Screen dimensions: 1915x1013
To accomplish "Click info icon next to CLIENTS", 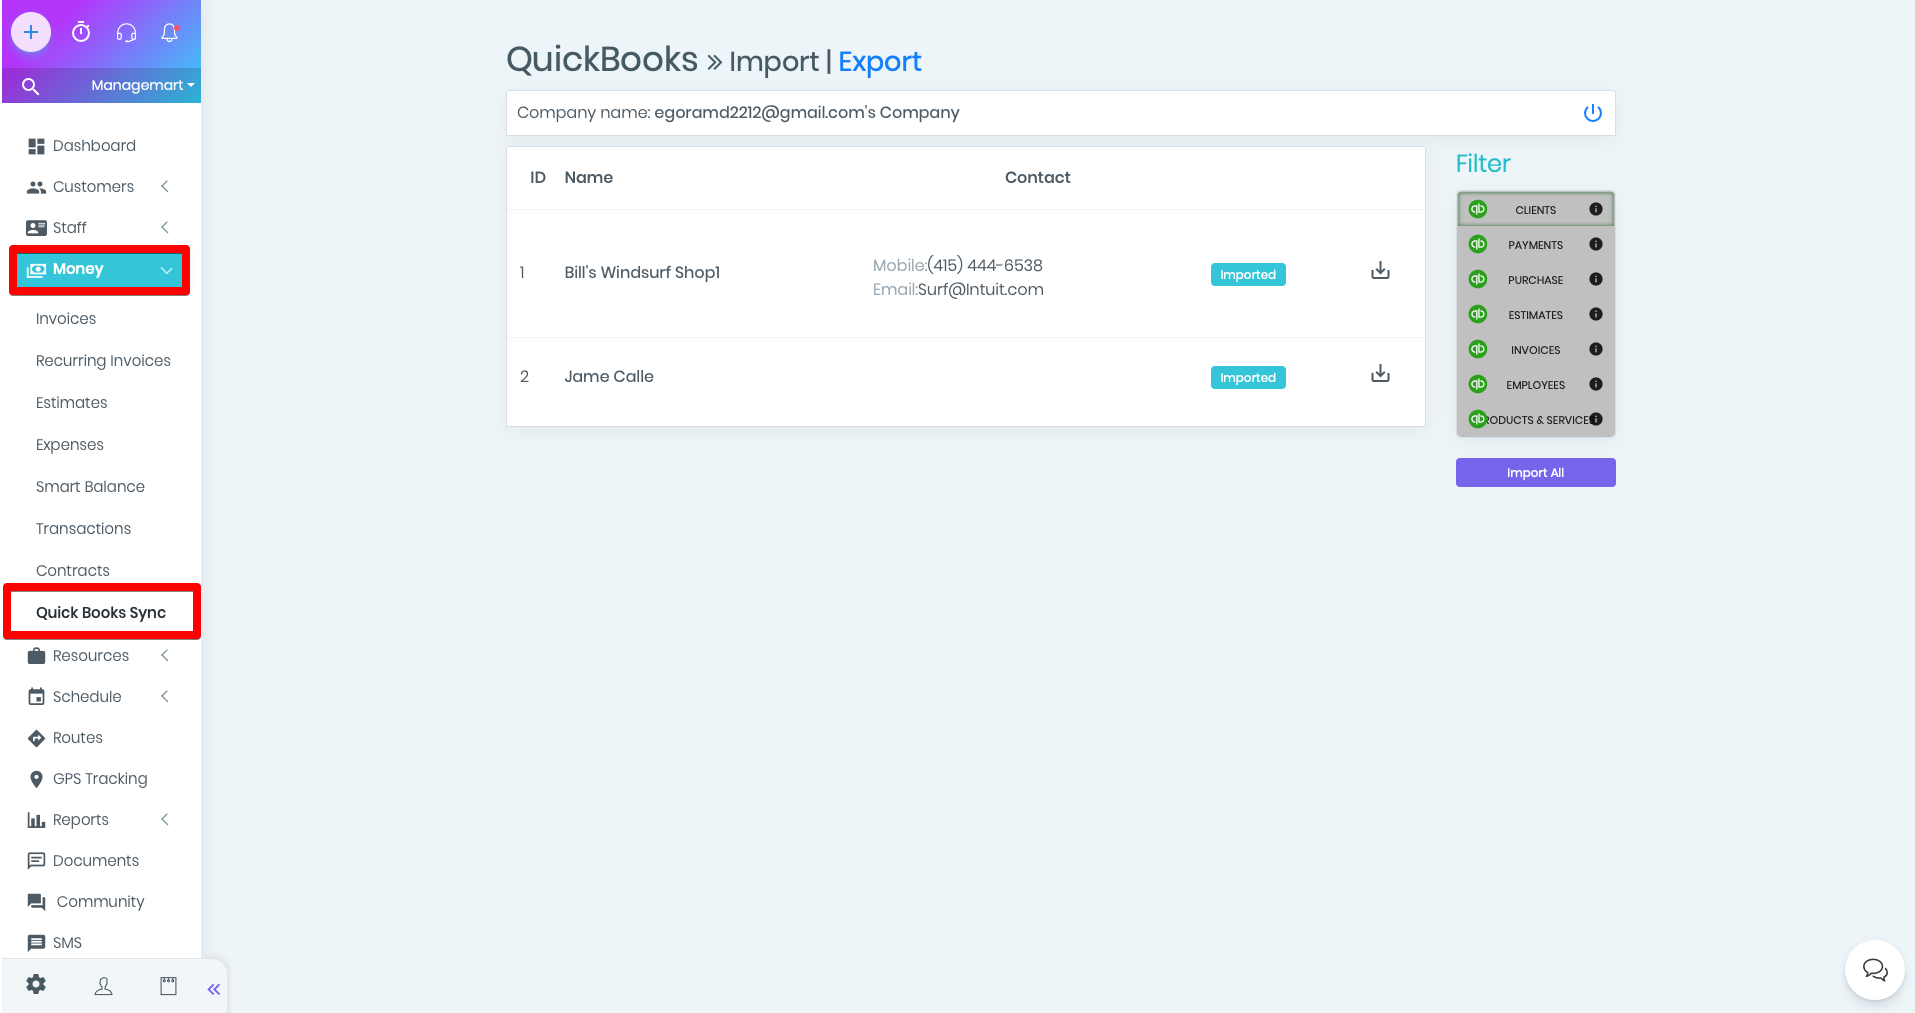I will 1596,209.
